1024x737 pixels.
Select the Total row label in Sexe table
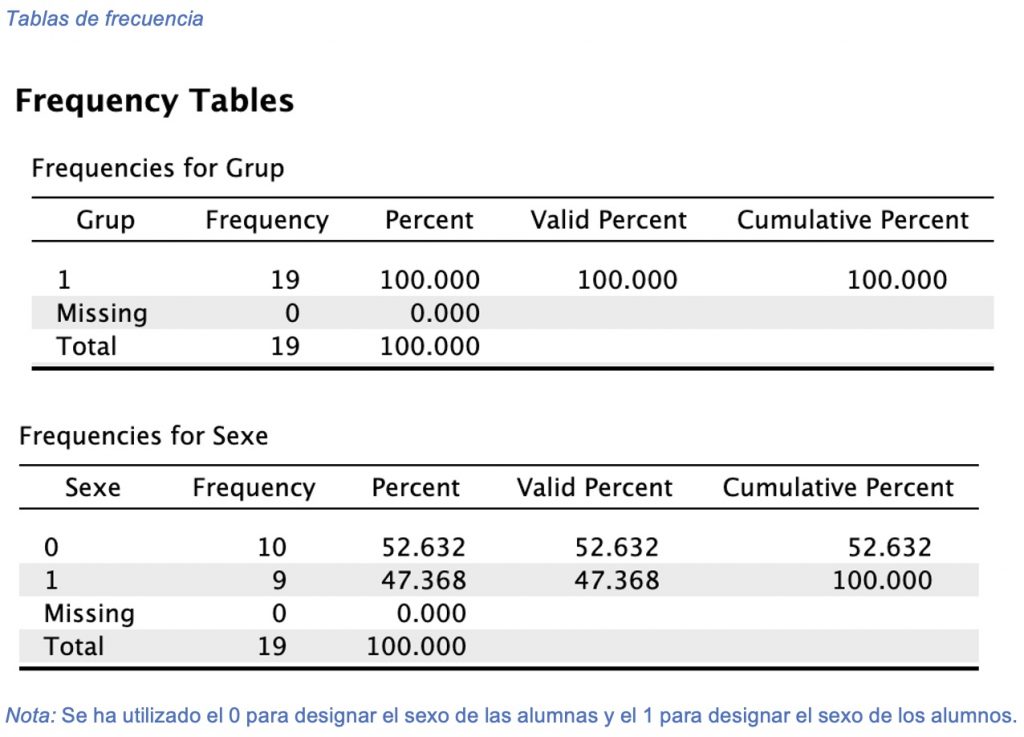click(x=73, y=646)
